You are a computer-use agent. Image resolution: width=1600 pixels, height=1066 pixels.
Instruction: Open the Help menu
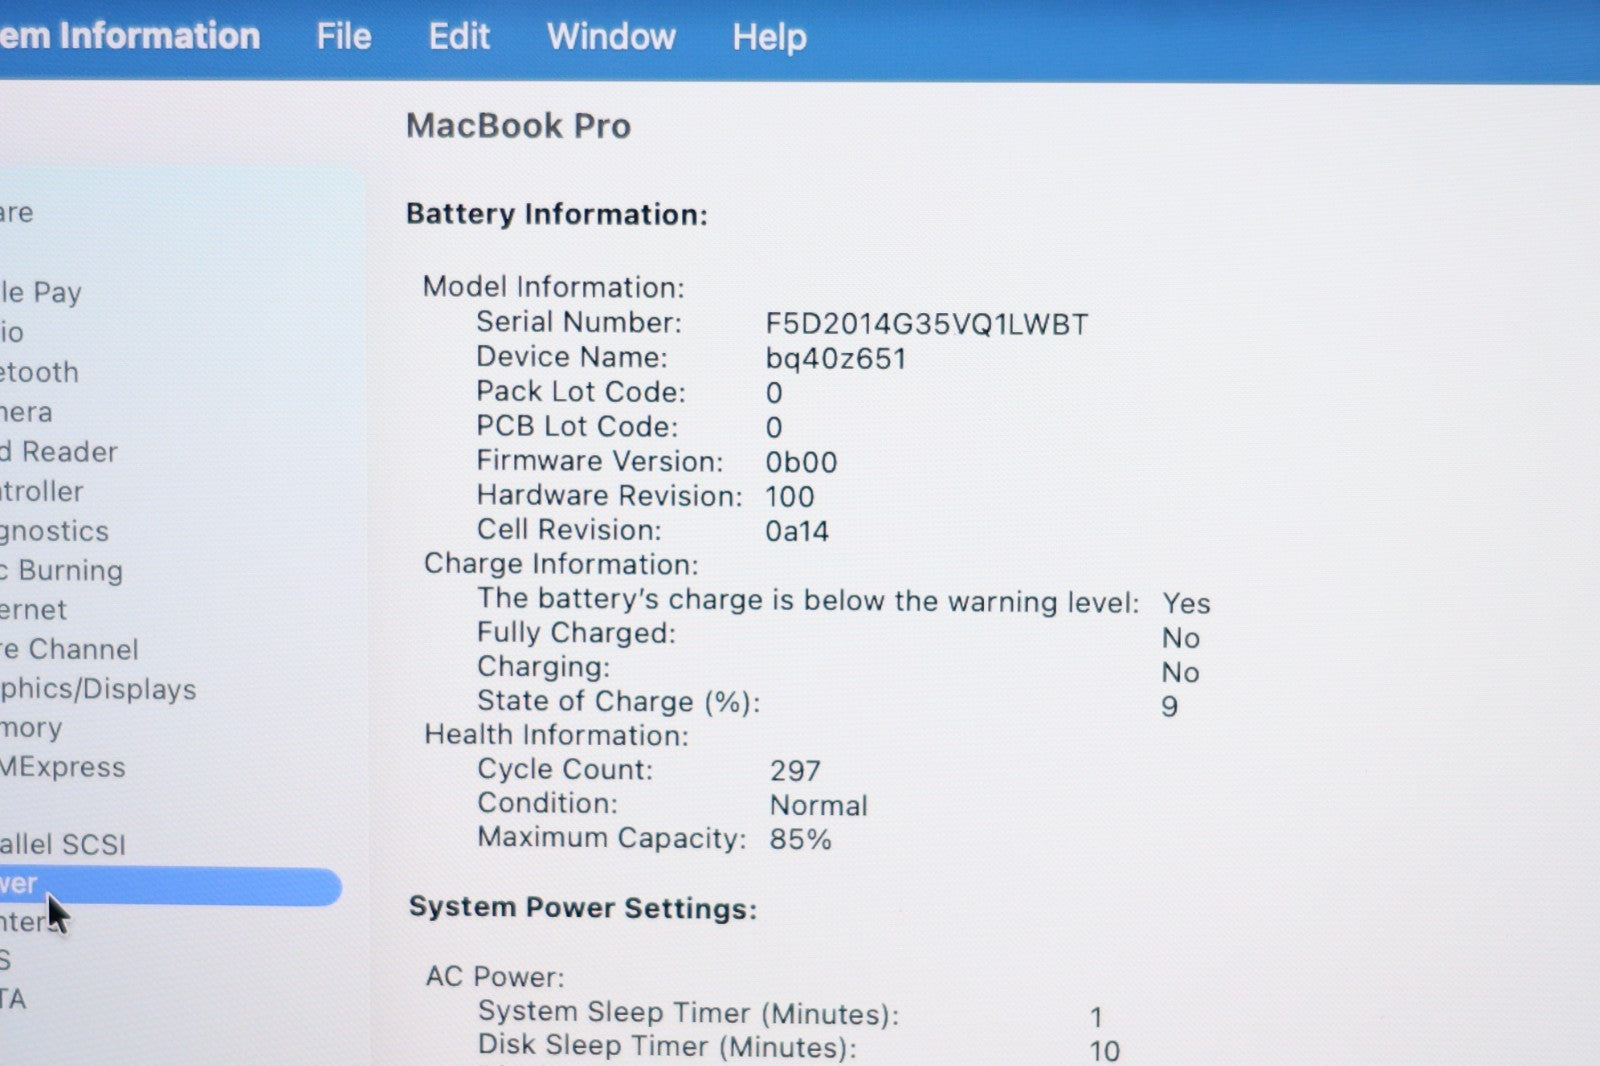(x=769, y=37)
